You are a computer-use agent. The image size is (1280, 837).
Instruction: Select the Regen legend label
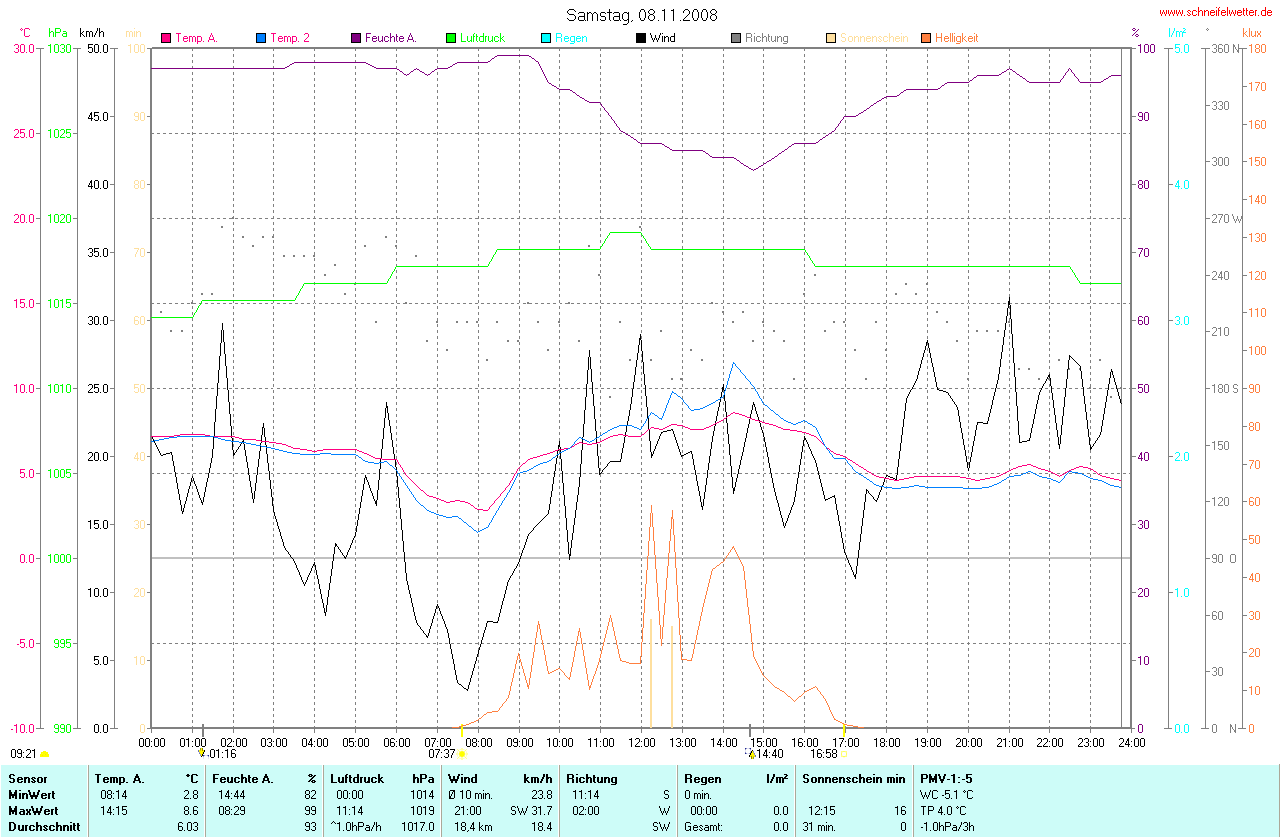click(571, 38)
